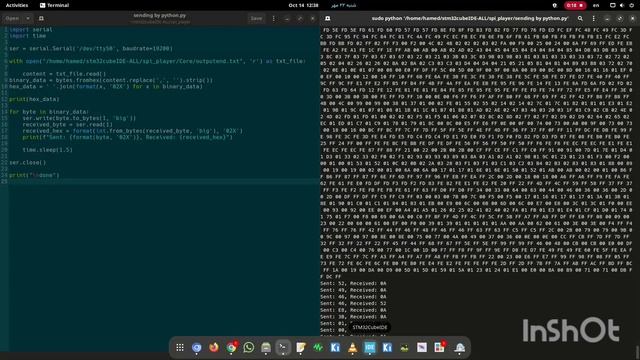The image size is (640, 360).
Task: Open the Persian date indicator in top bar
Action: [343, 5]
